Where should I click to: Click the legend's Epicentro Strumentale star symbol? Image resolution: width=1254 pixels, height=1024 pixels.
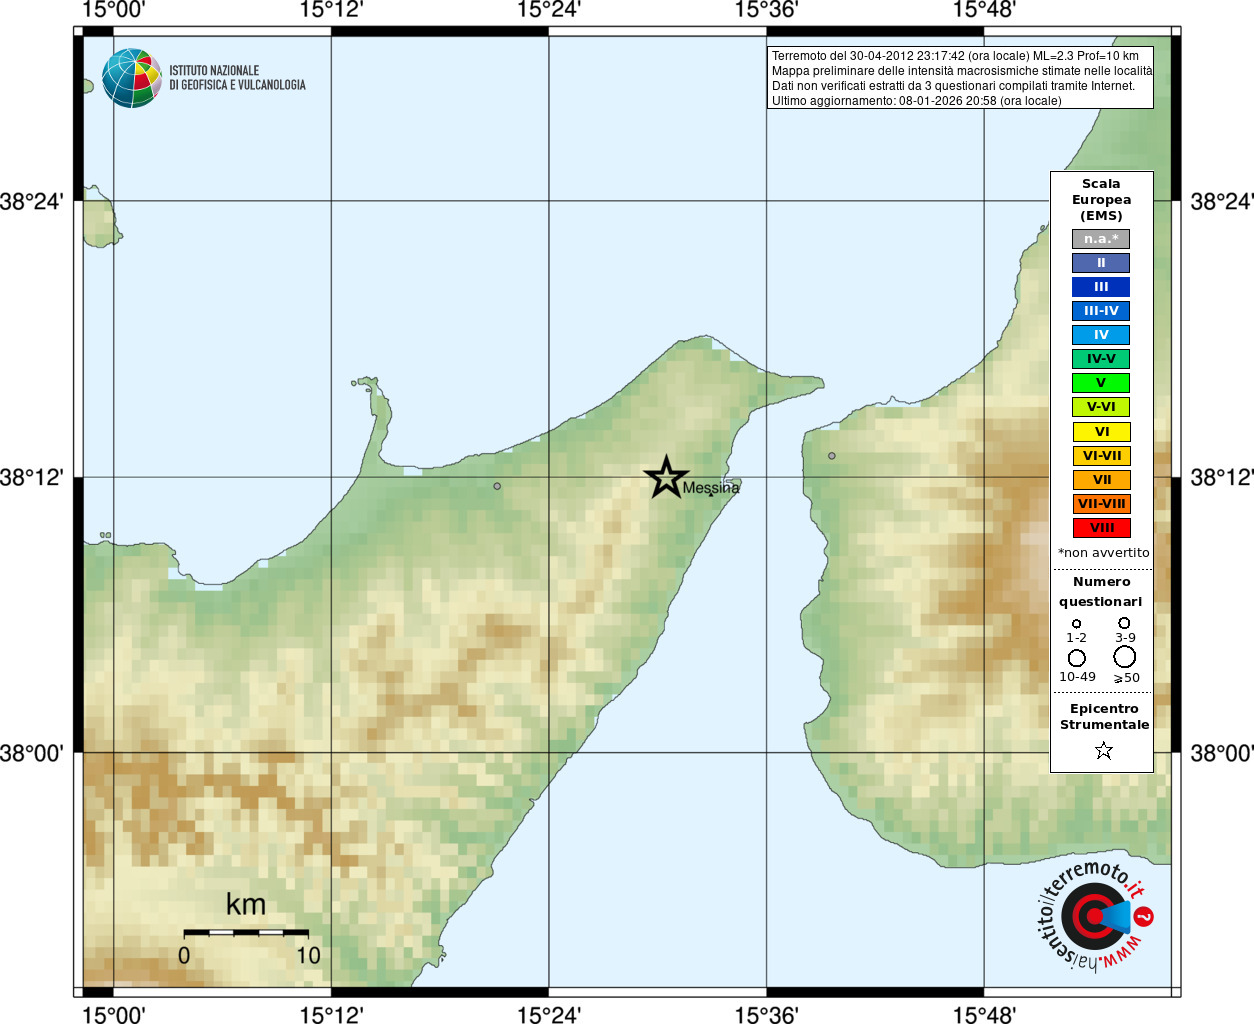point(1104,750)
